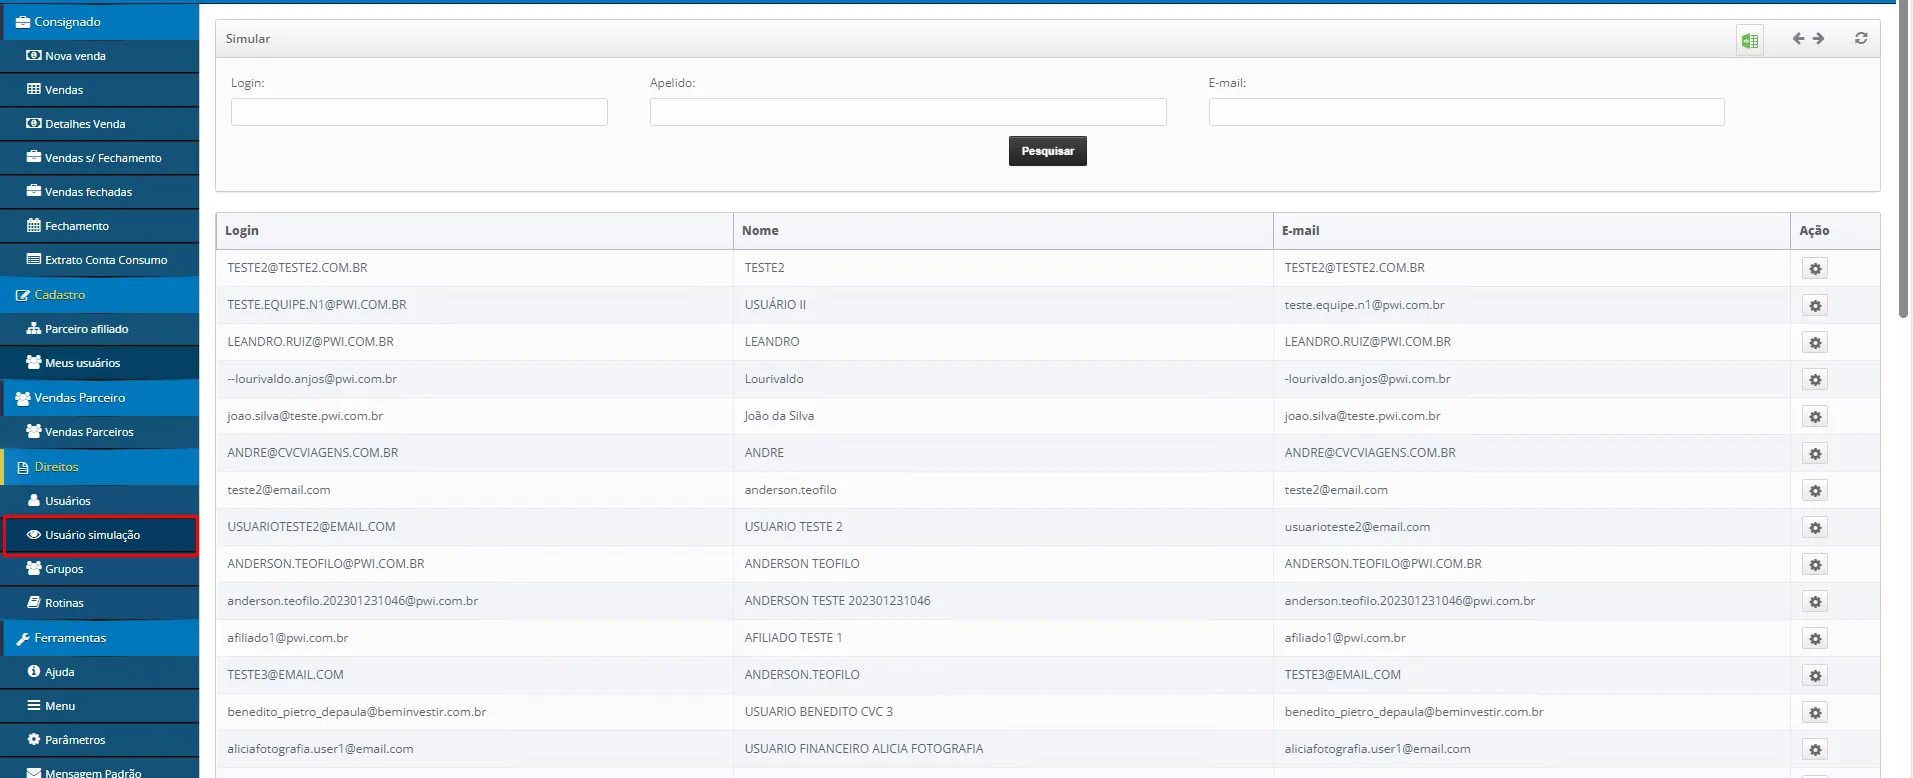The width and height of the screenshot is (1913, 778).
Task: Click gear icon for USUARIO TESTE 2
Action: click(x=1814, y=528)
